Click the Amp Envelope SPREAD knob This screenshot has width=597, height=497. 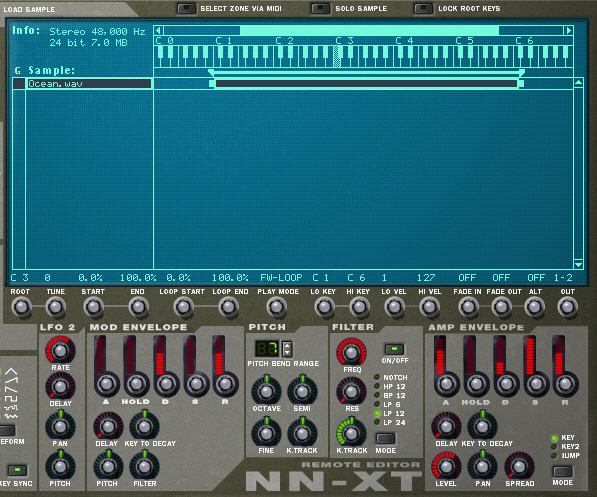click(x=519, y=467)
